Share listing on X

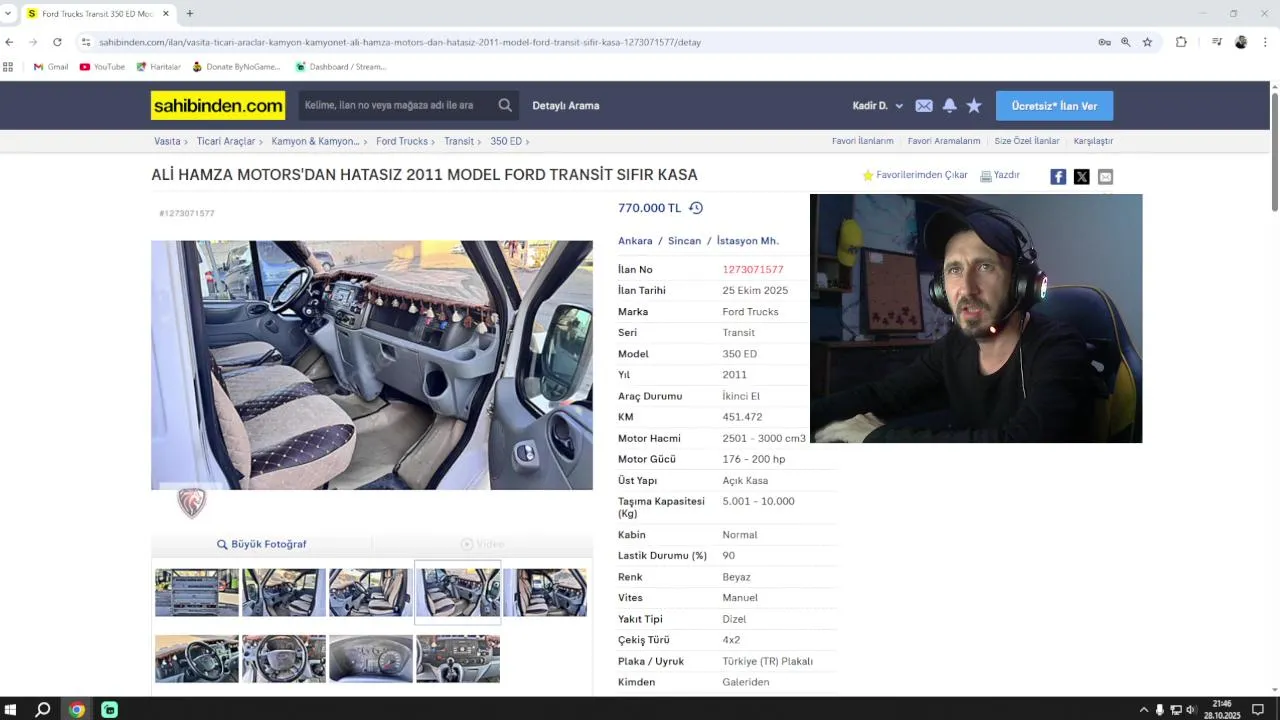pos(1082,177)
